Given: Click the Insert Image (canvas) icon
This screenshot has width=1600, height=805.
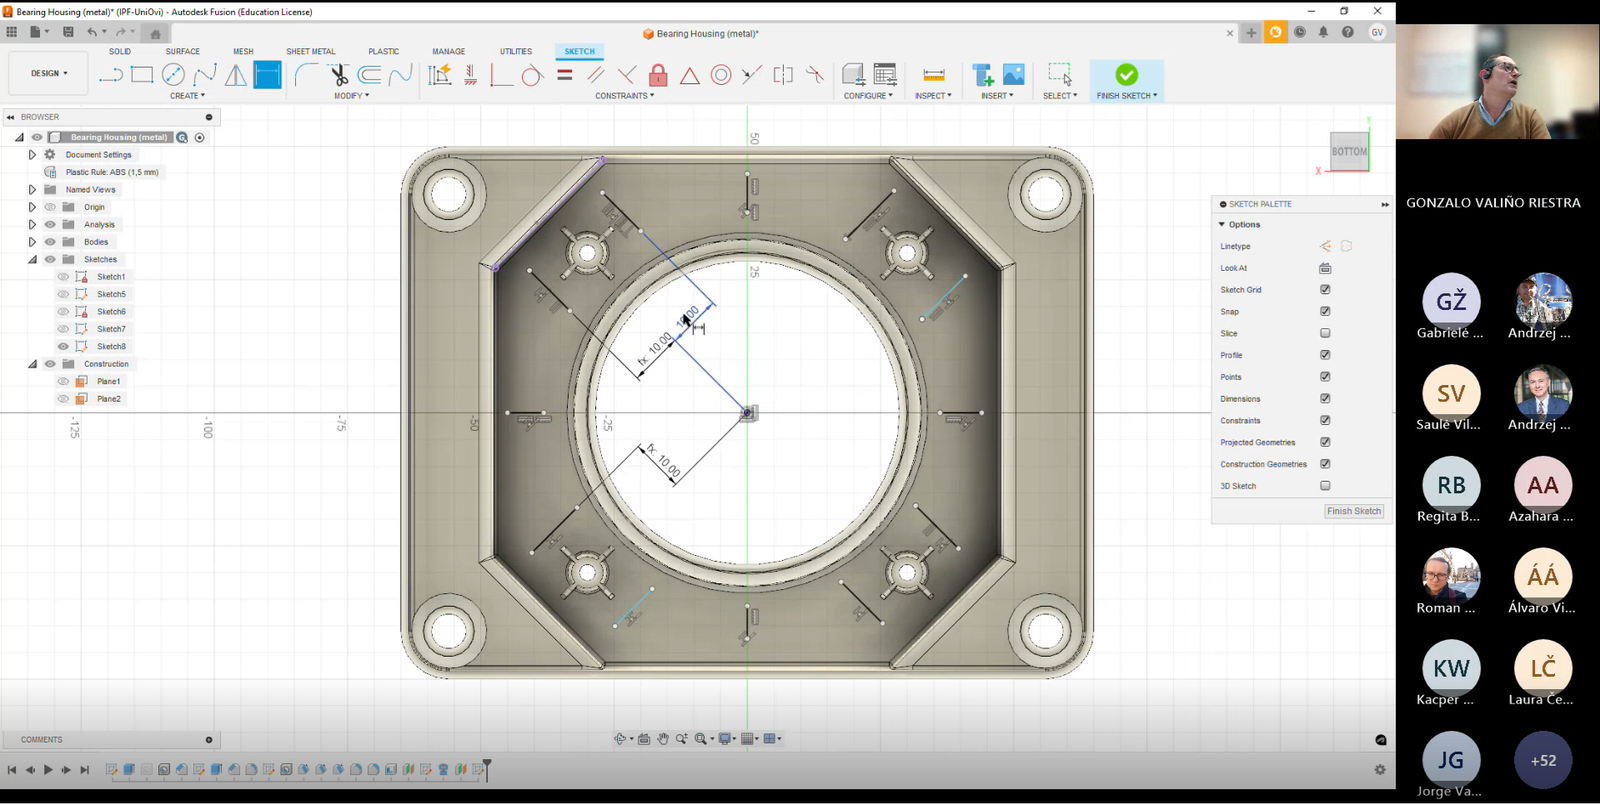Looking at the screenshot, I should coord(1014,75).
